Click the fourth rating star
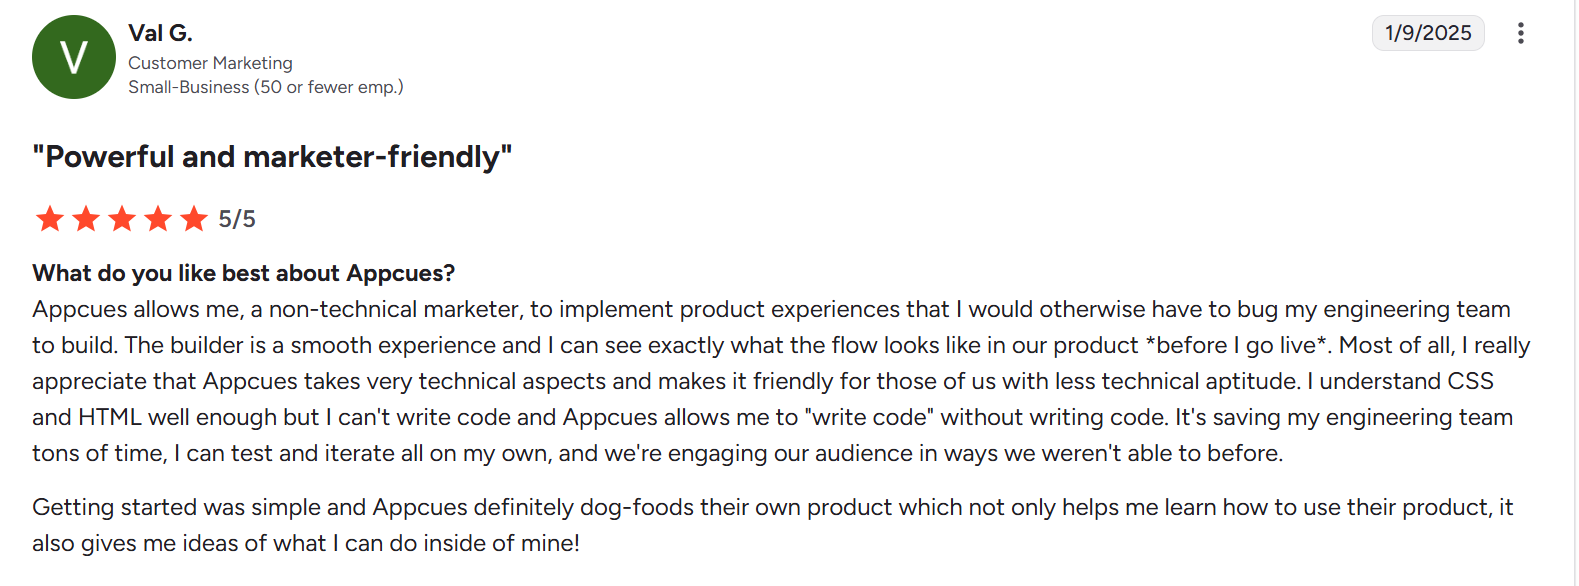 158,219
